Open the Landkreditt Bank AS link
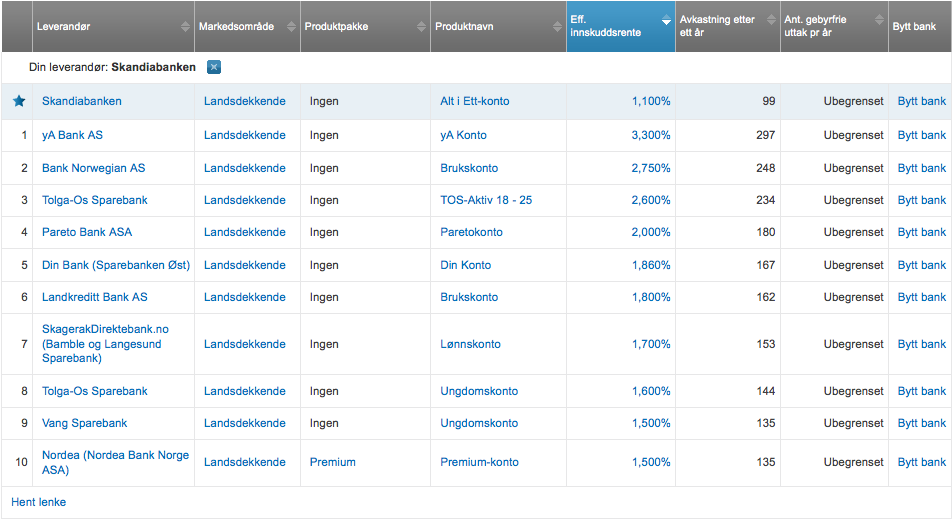This screenshot has height=519, width=952. tap(95, 297)
